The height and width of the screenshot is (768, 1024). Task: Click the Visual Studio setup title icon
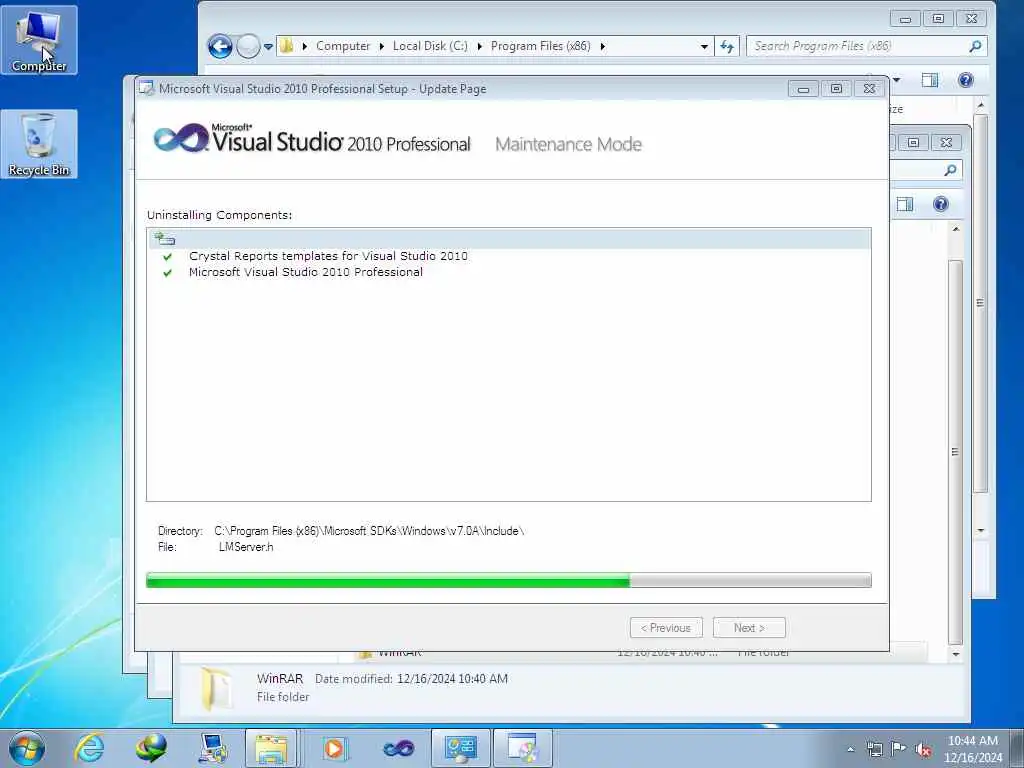point(146,88)
